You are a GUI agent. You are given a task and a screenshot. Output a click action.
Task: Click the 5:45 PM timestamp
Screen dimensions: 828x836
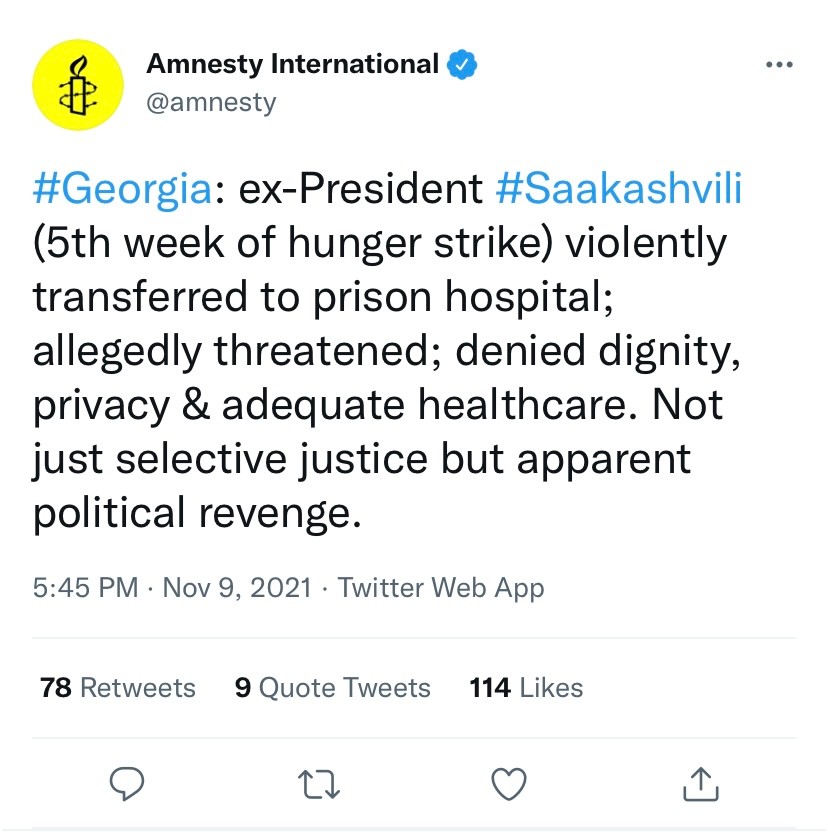(85, 587)
